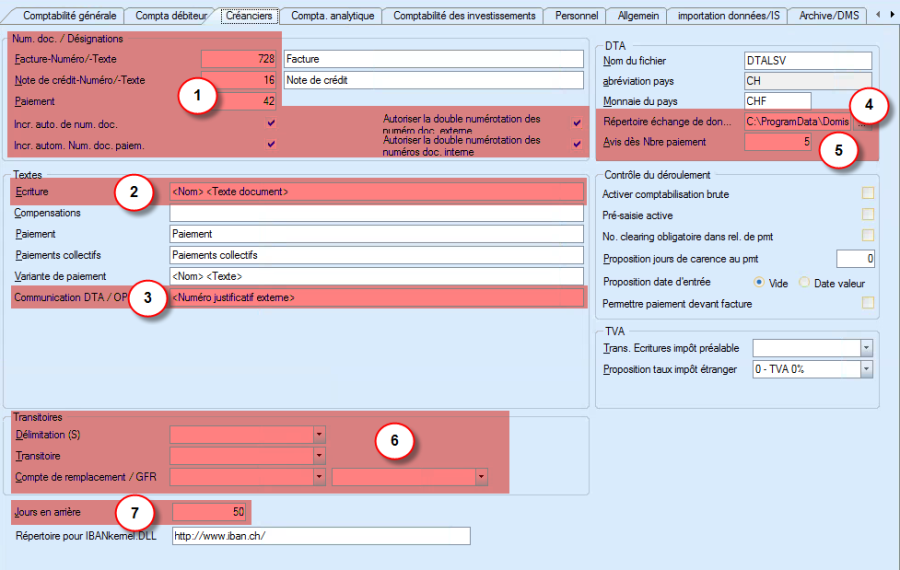Screen dimensions: 900x570
Task: Toggle double numérotation des numéro doc. externe
Action: [x=576, y=123]
